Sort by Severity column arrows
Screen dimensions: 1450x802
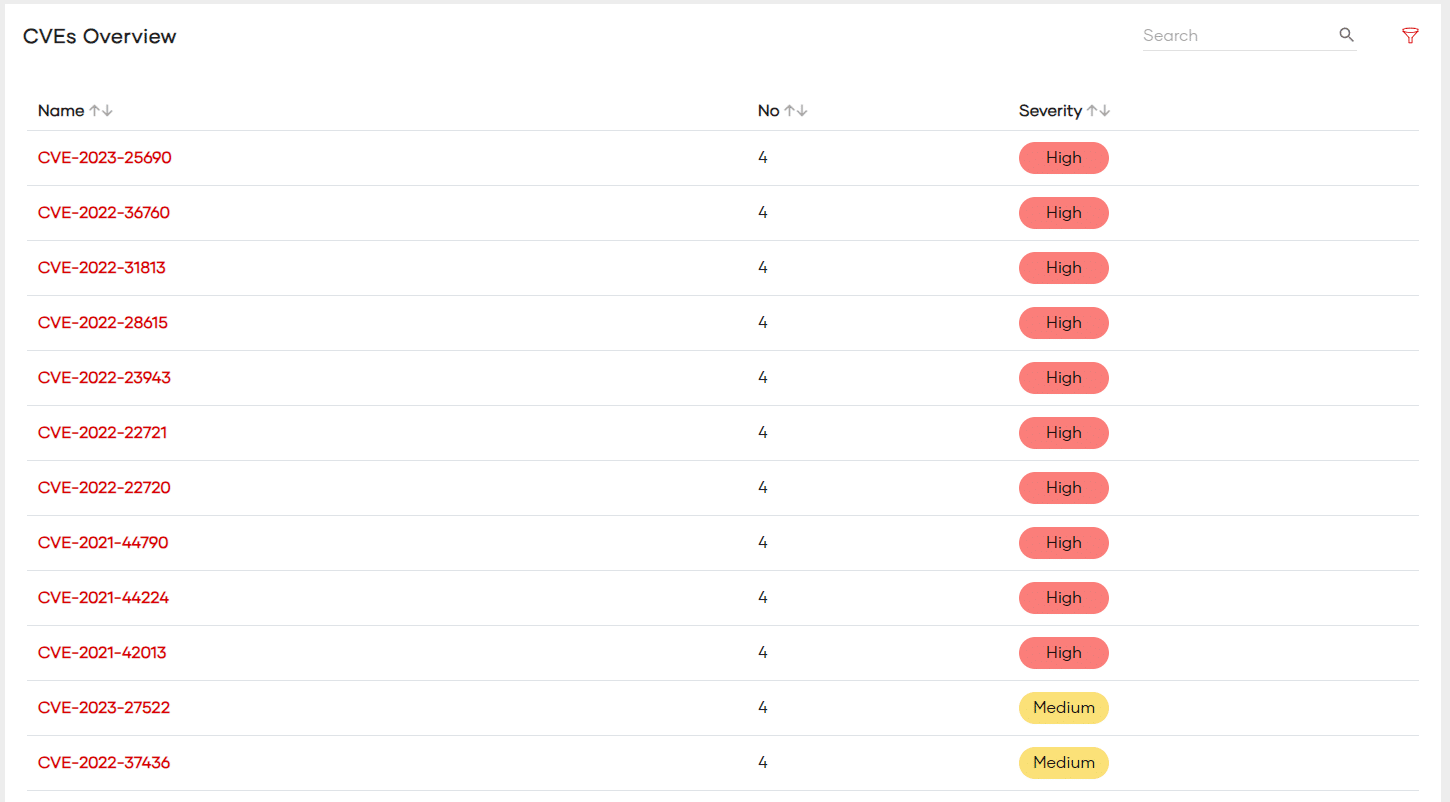1098,111
